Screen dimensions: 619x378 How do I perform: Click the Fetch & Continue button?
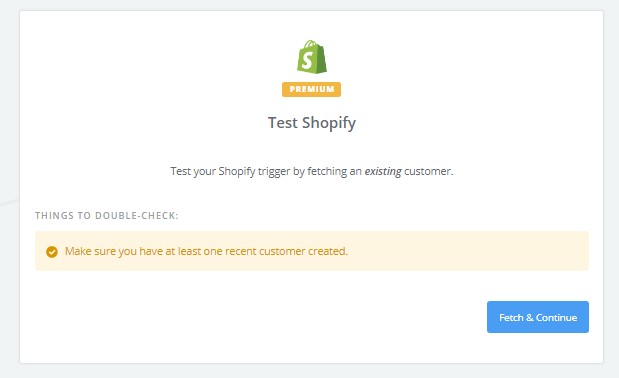(x=538, y=317)
